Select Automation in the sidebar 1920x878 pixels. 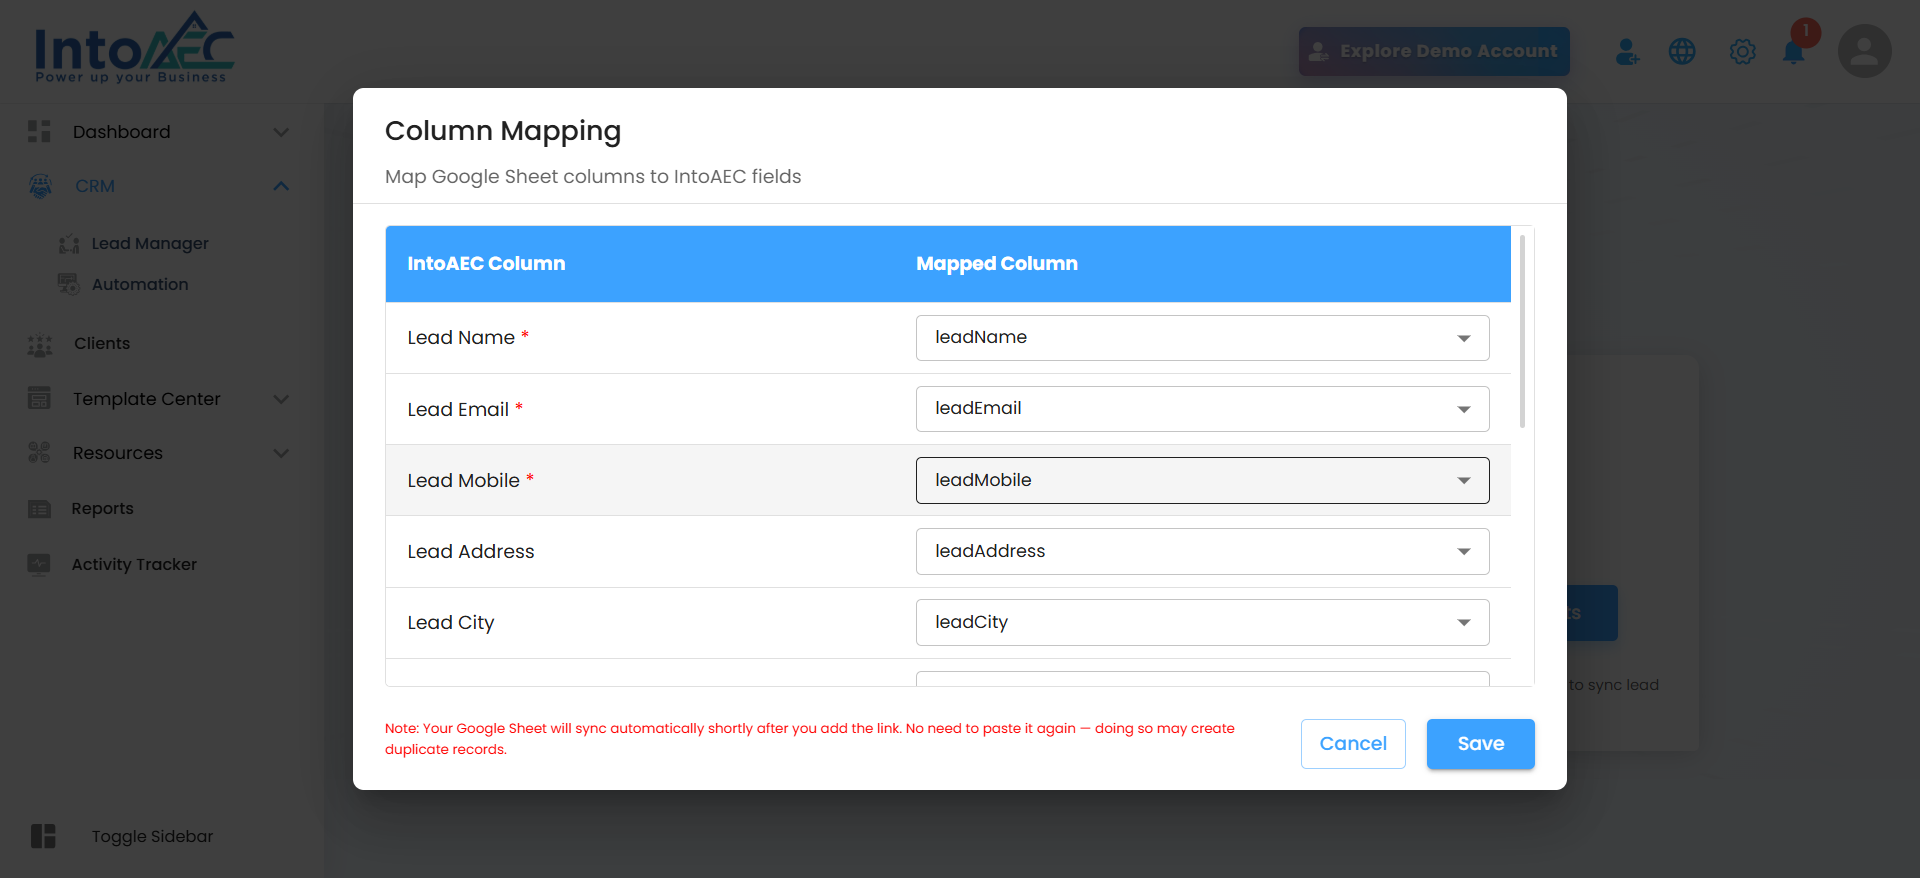coord(140,284)
